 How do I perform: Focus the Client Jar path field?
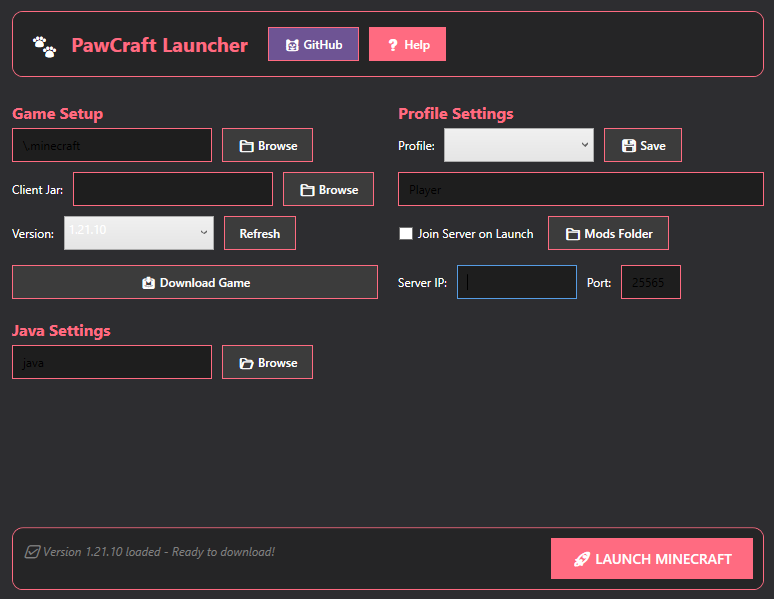(x=173, y=189)
